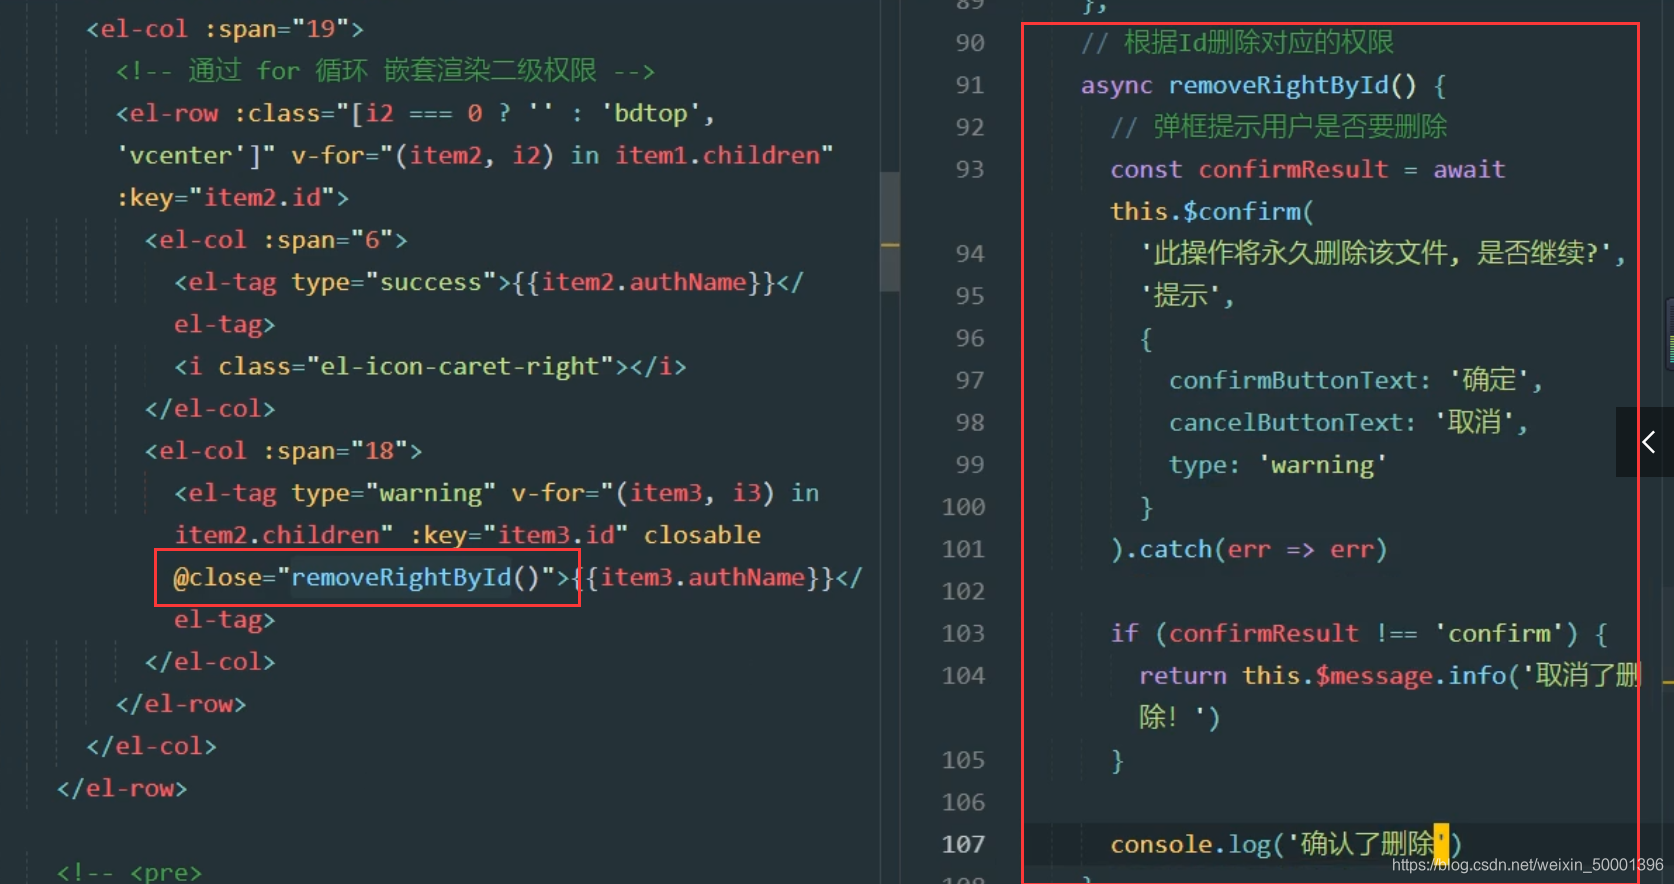The image size is (1674, 884).
Task: Click '{{item3.authName}}' interpolation
Action: tap(703, 577)
